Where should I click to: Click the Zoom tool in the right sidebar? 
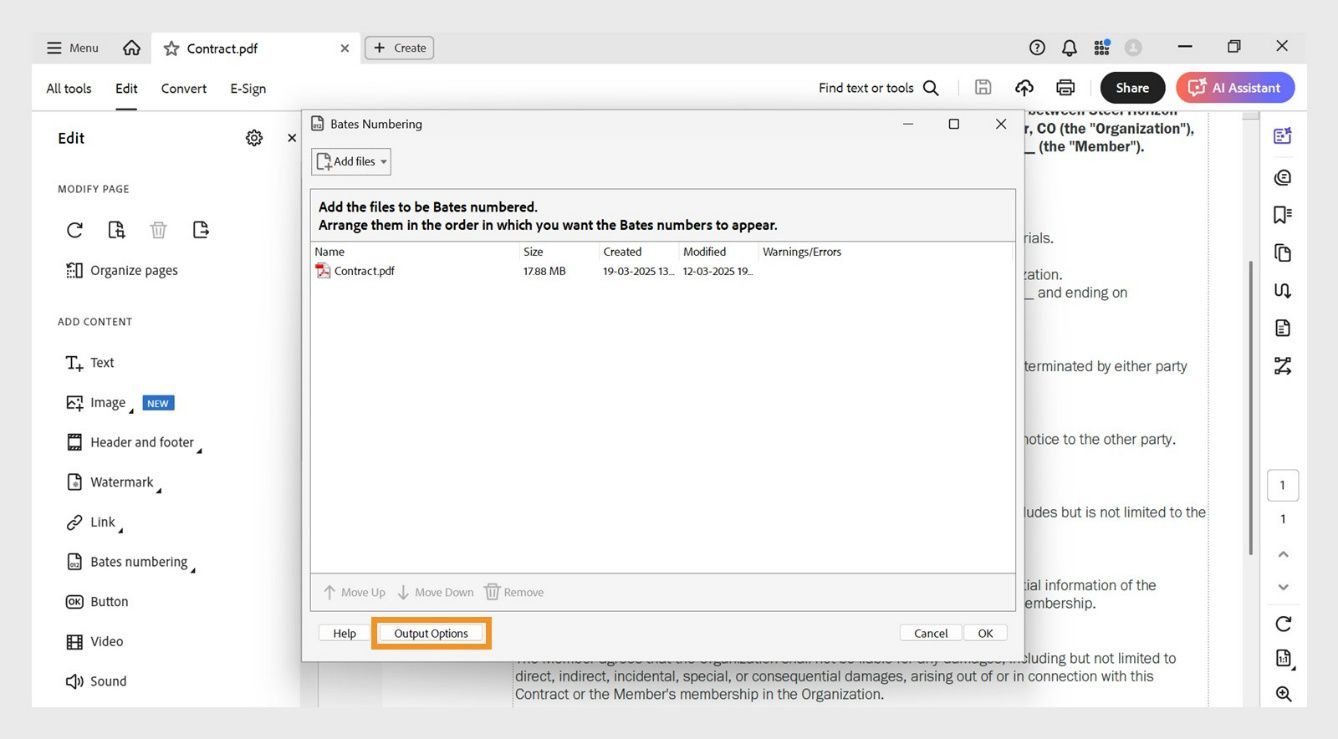point(1283,693)
